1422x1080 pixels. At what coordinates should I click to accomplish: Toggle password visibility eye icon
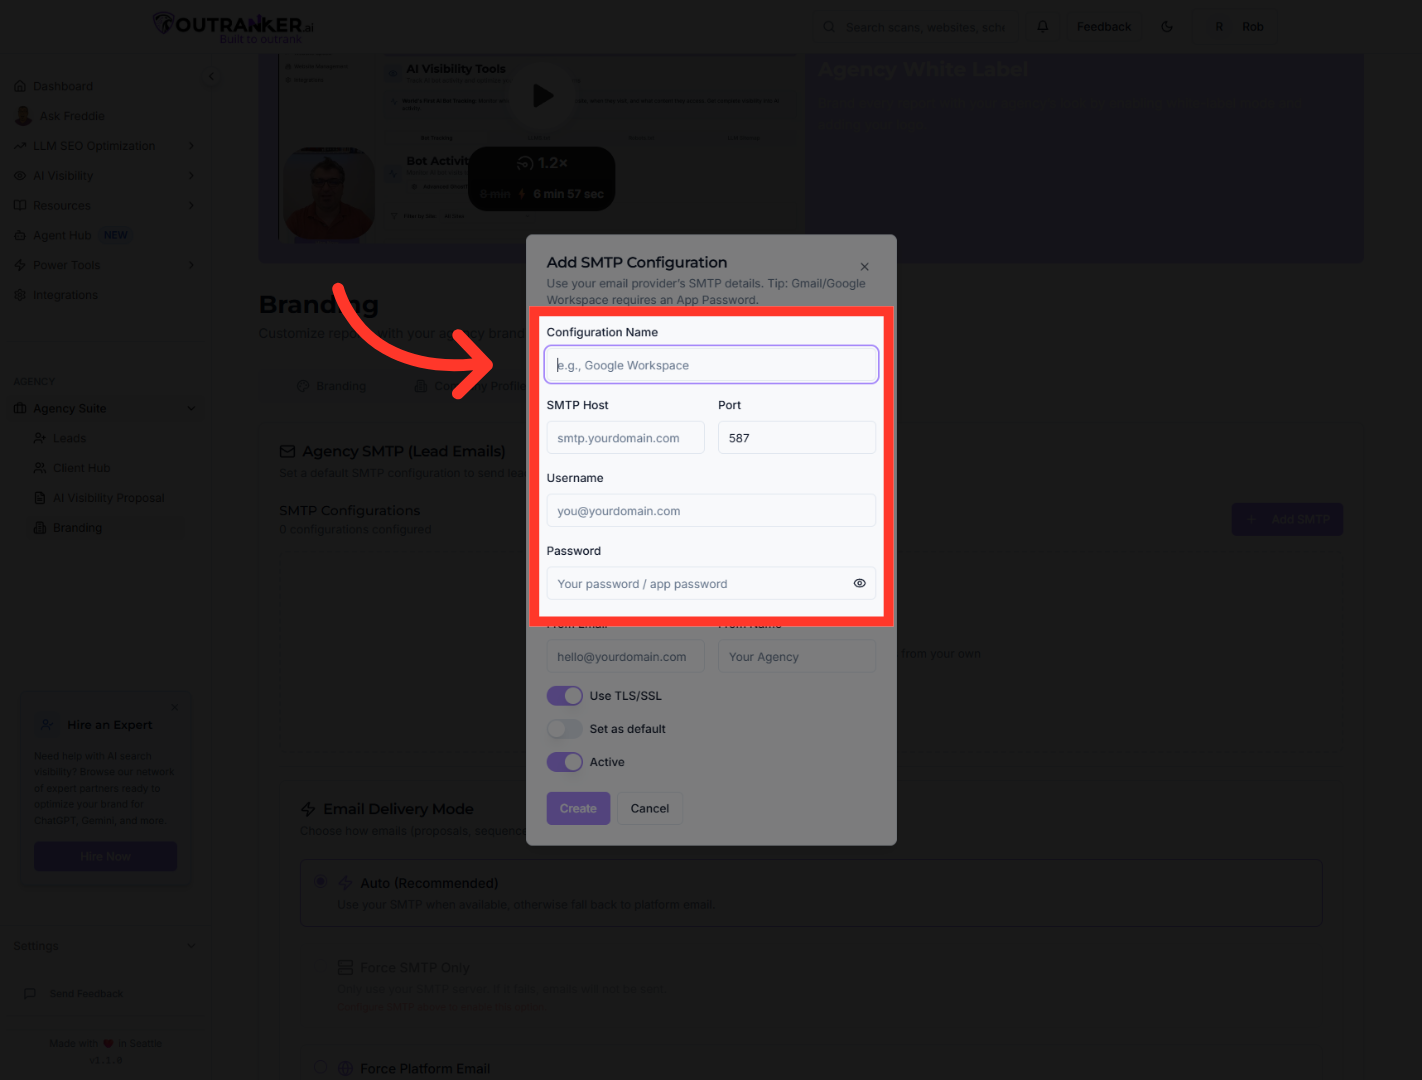click(x=859, y=583)
